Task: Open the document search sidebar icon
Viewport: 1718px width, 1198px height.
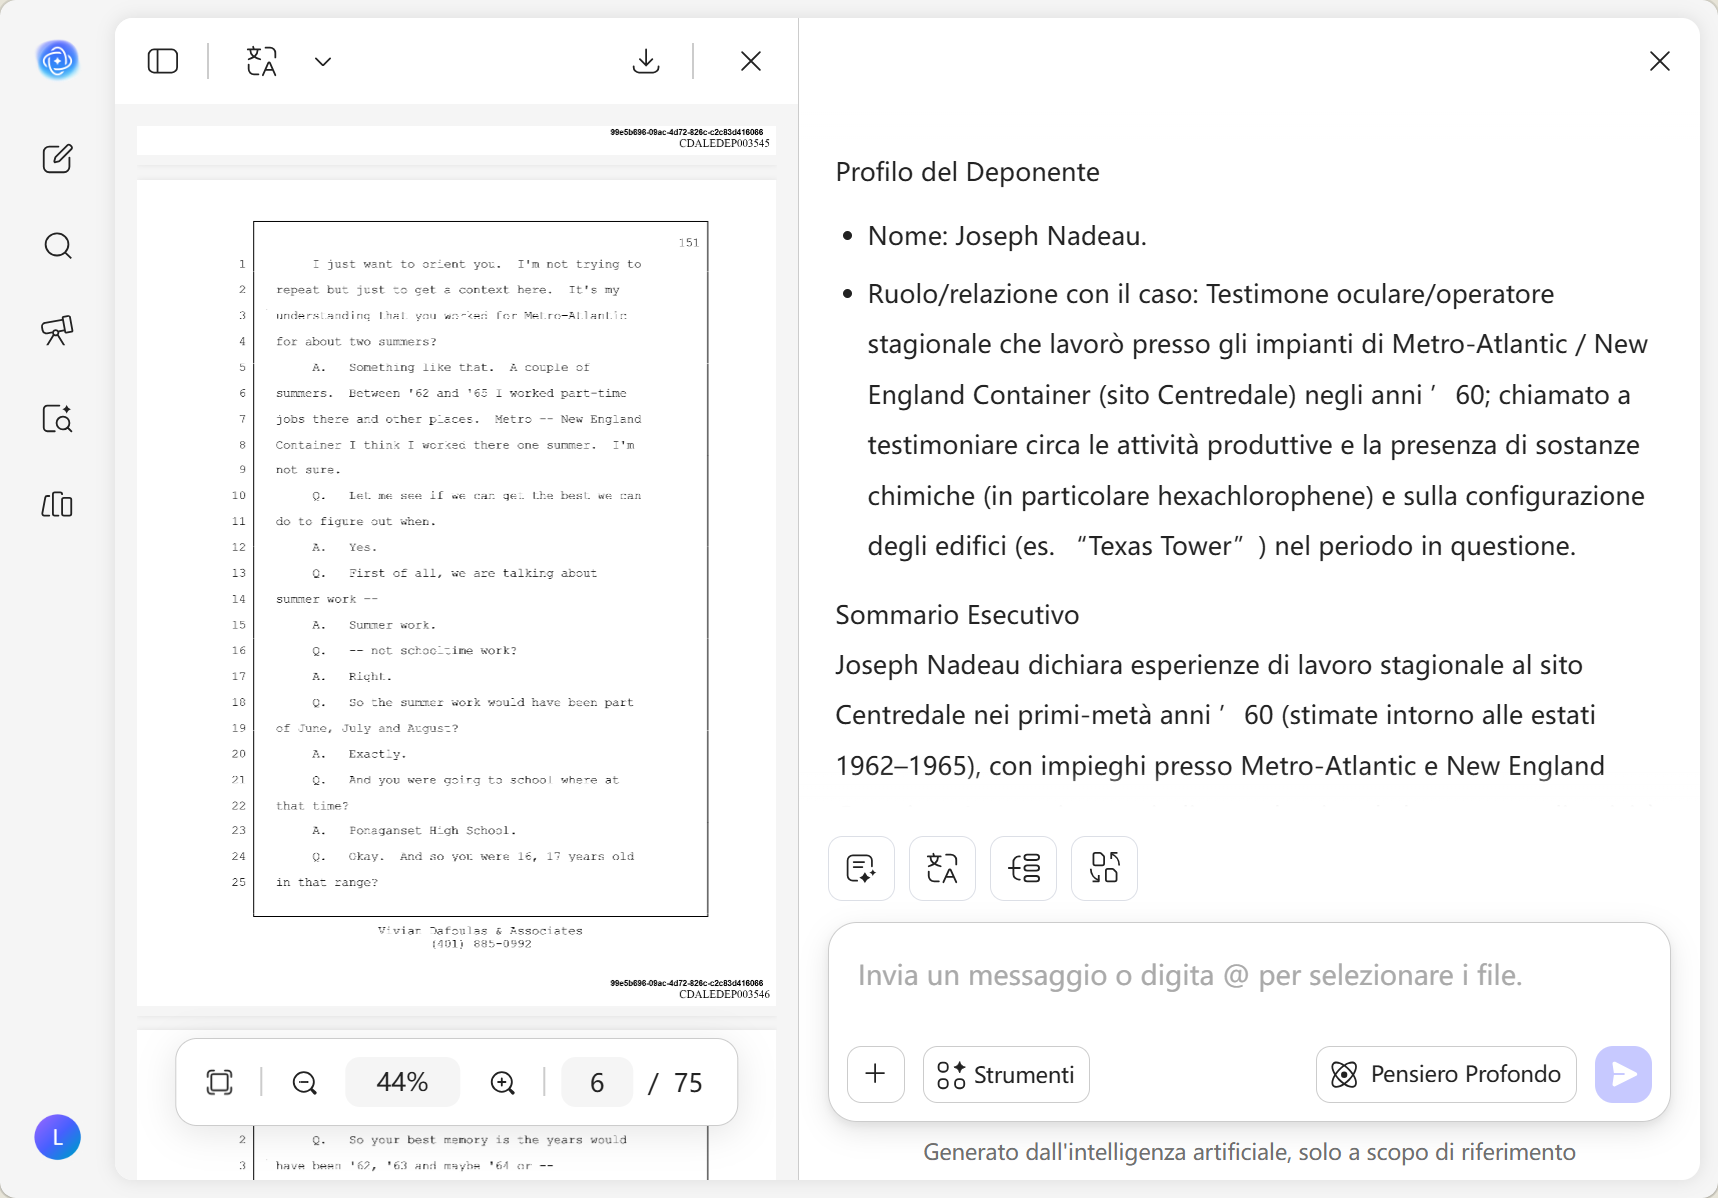Action: click(58, 418)
